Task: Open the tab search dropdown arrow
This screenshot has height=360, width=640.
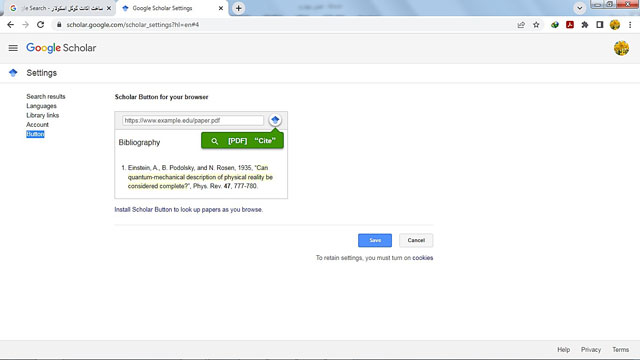Action: [579, 8]
